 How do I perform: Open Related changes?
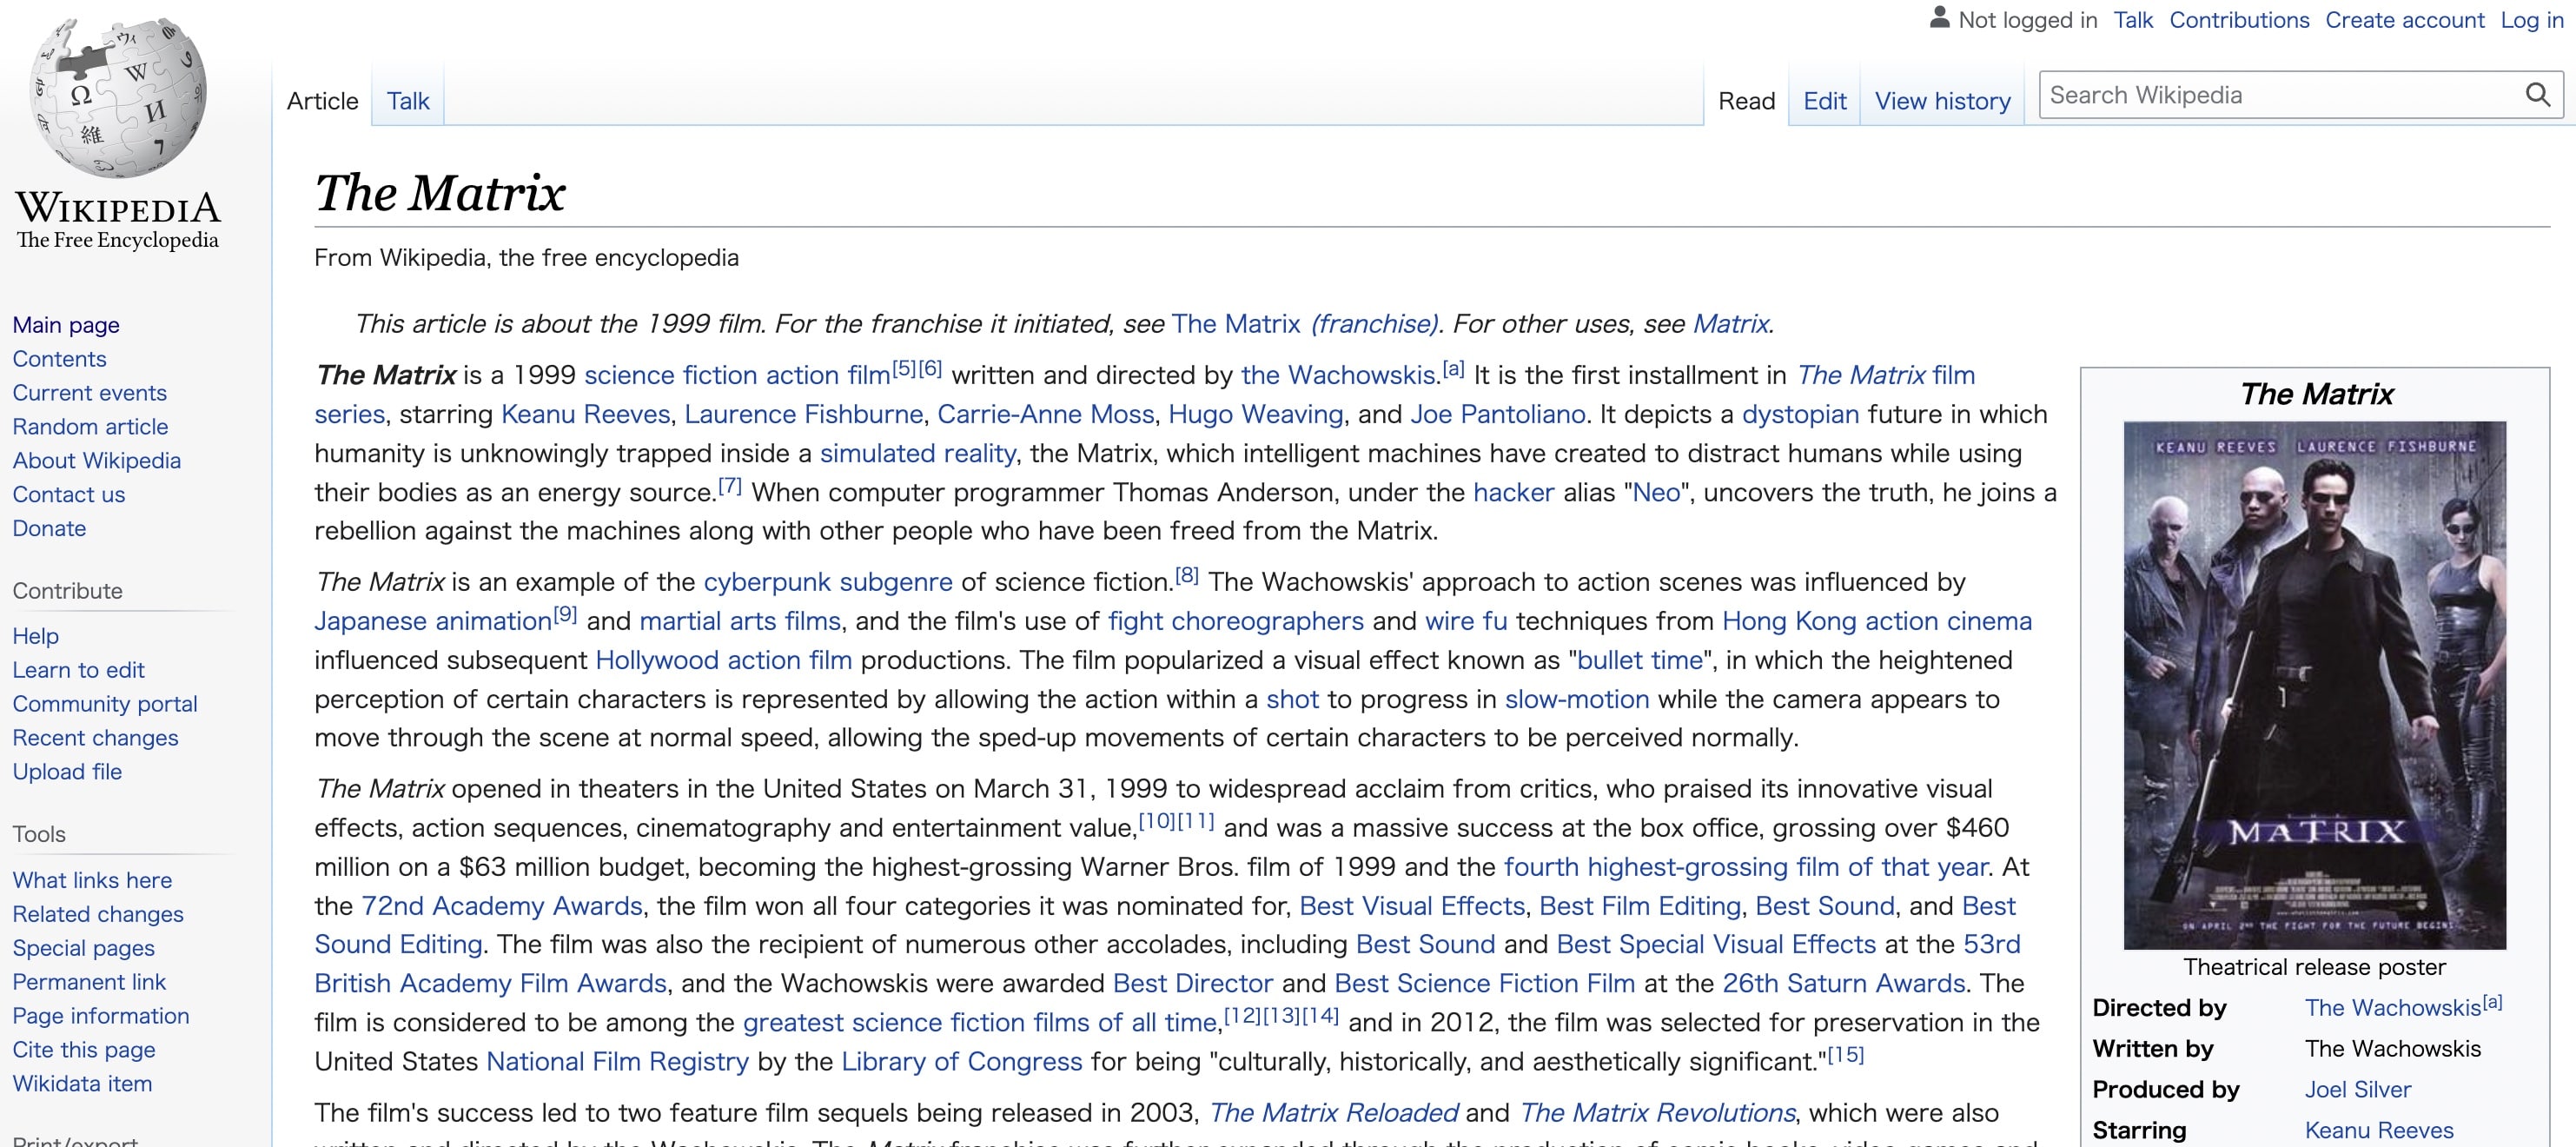pyautogui.click(x=98, y=914)
